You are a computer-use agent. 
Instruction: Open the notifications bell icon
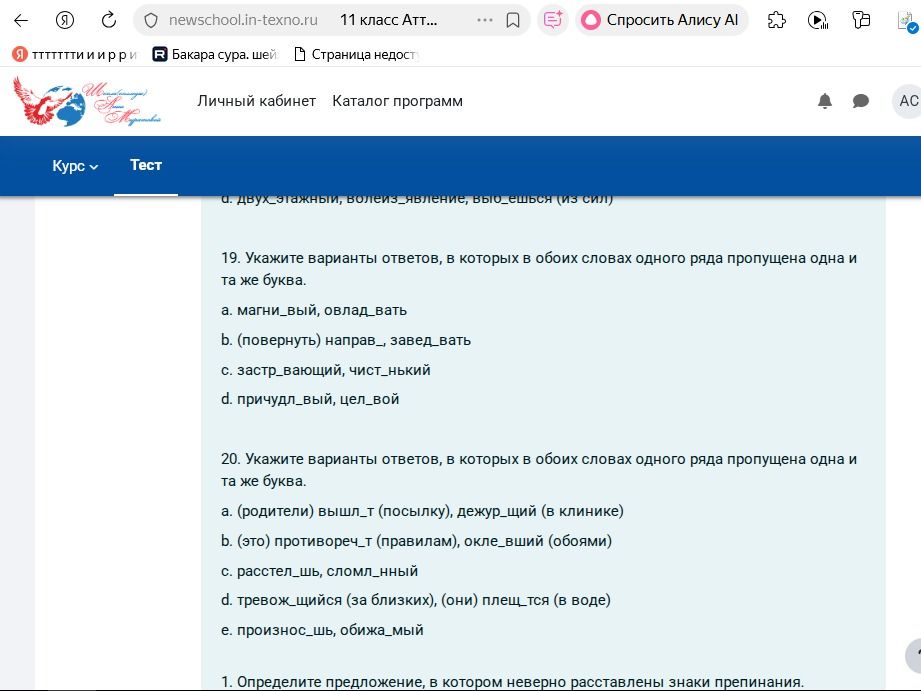tap(825, 101)
